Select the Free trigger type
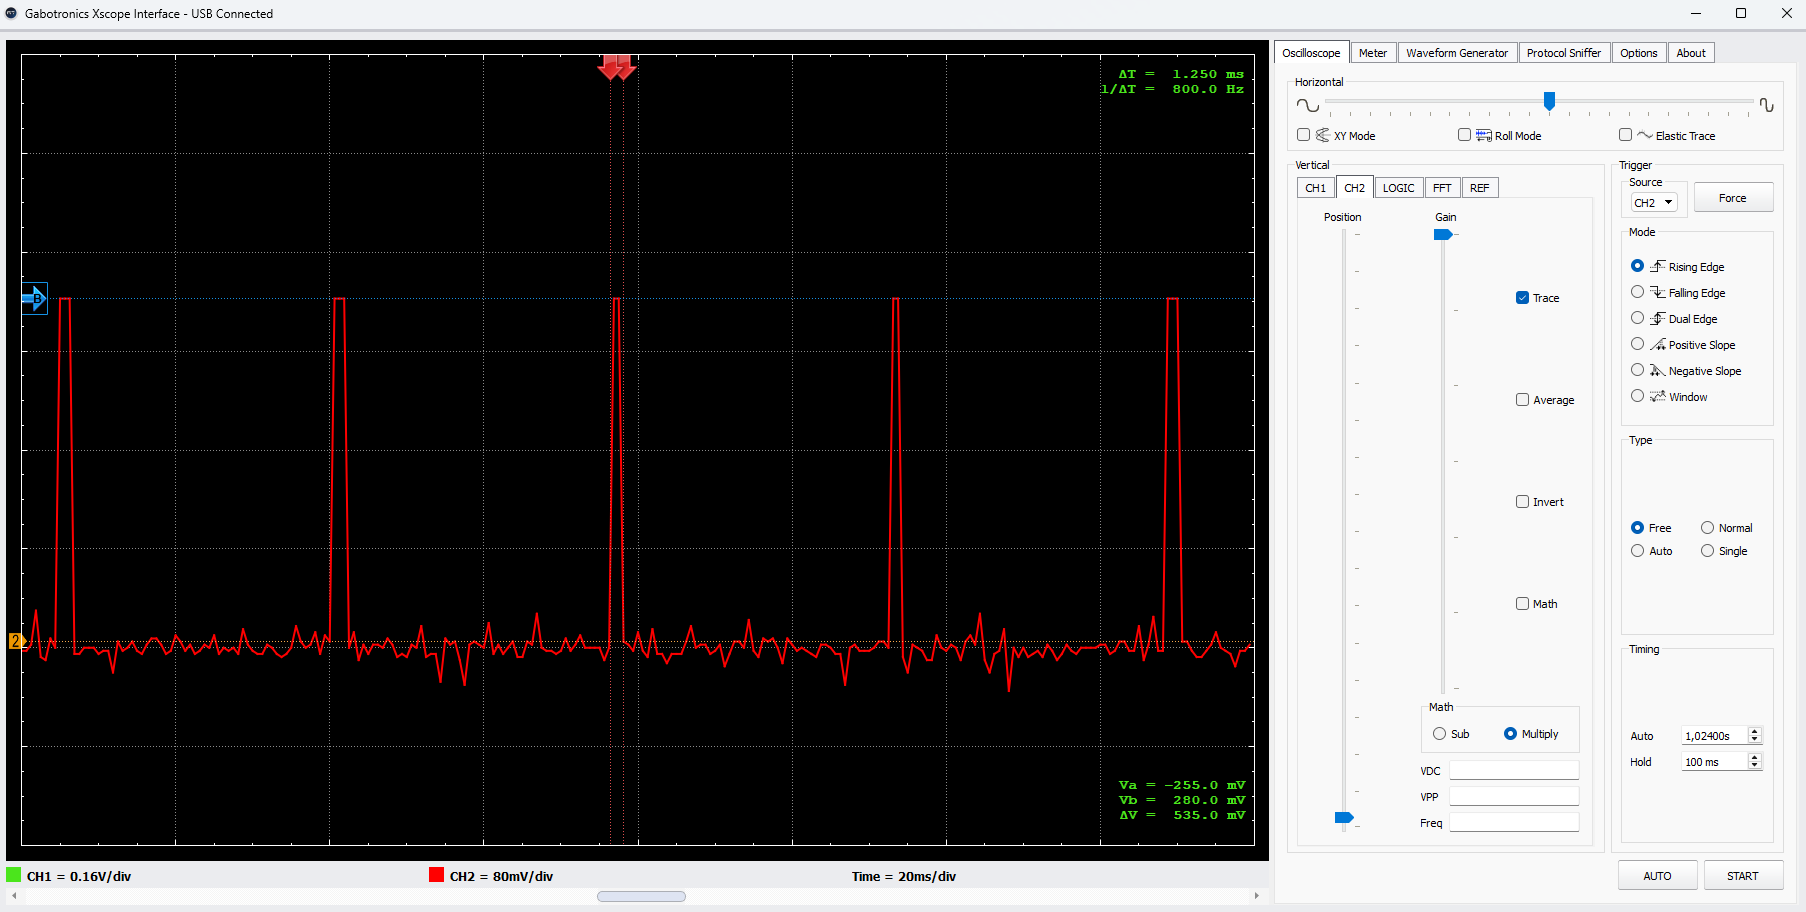Screen dimensions: 1806x912 pos(1637,528)
